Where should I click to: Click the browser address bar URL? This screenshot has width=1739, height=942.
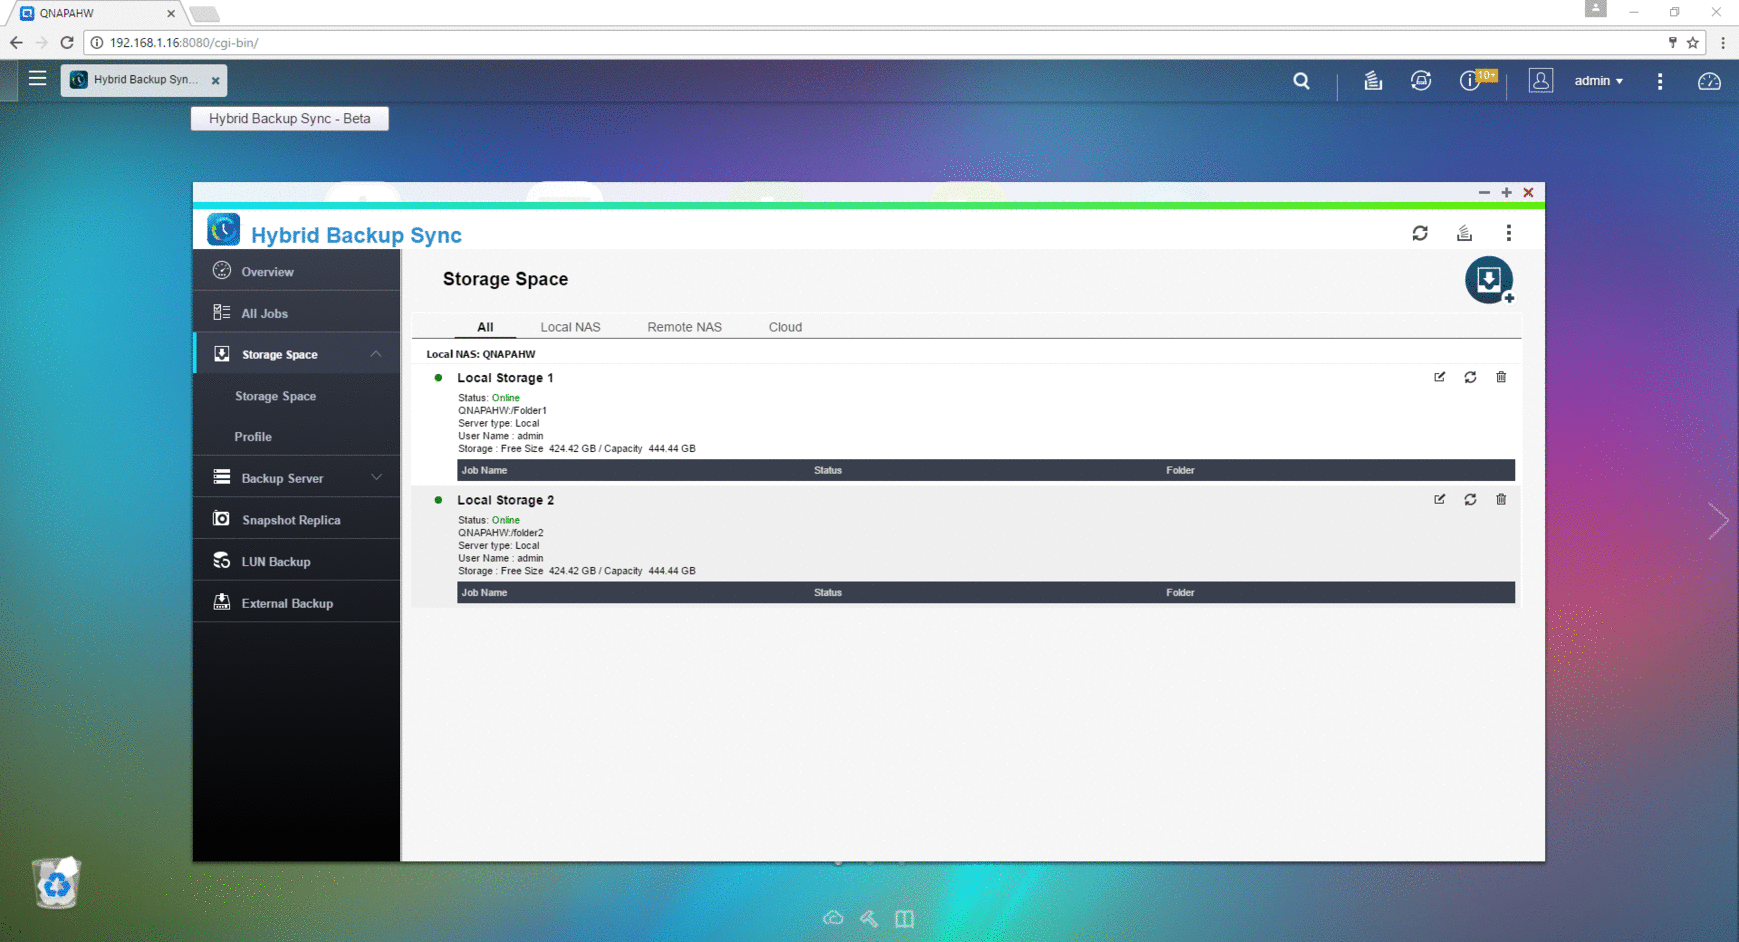184,43
